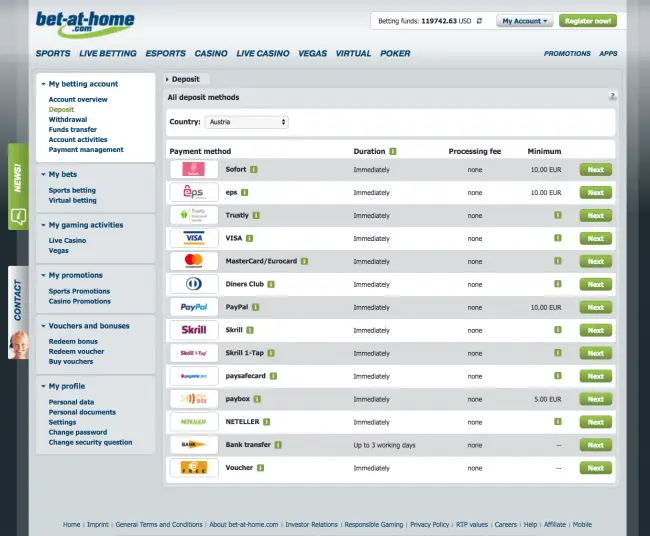Image resolution: width=650 pixels, height=536 pixels.
Task: Open the Withdrawal link in sidebar
Action: (69, 119)
